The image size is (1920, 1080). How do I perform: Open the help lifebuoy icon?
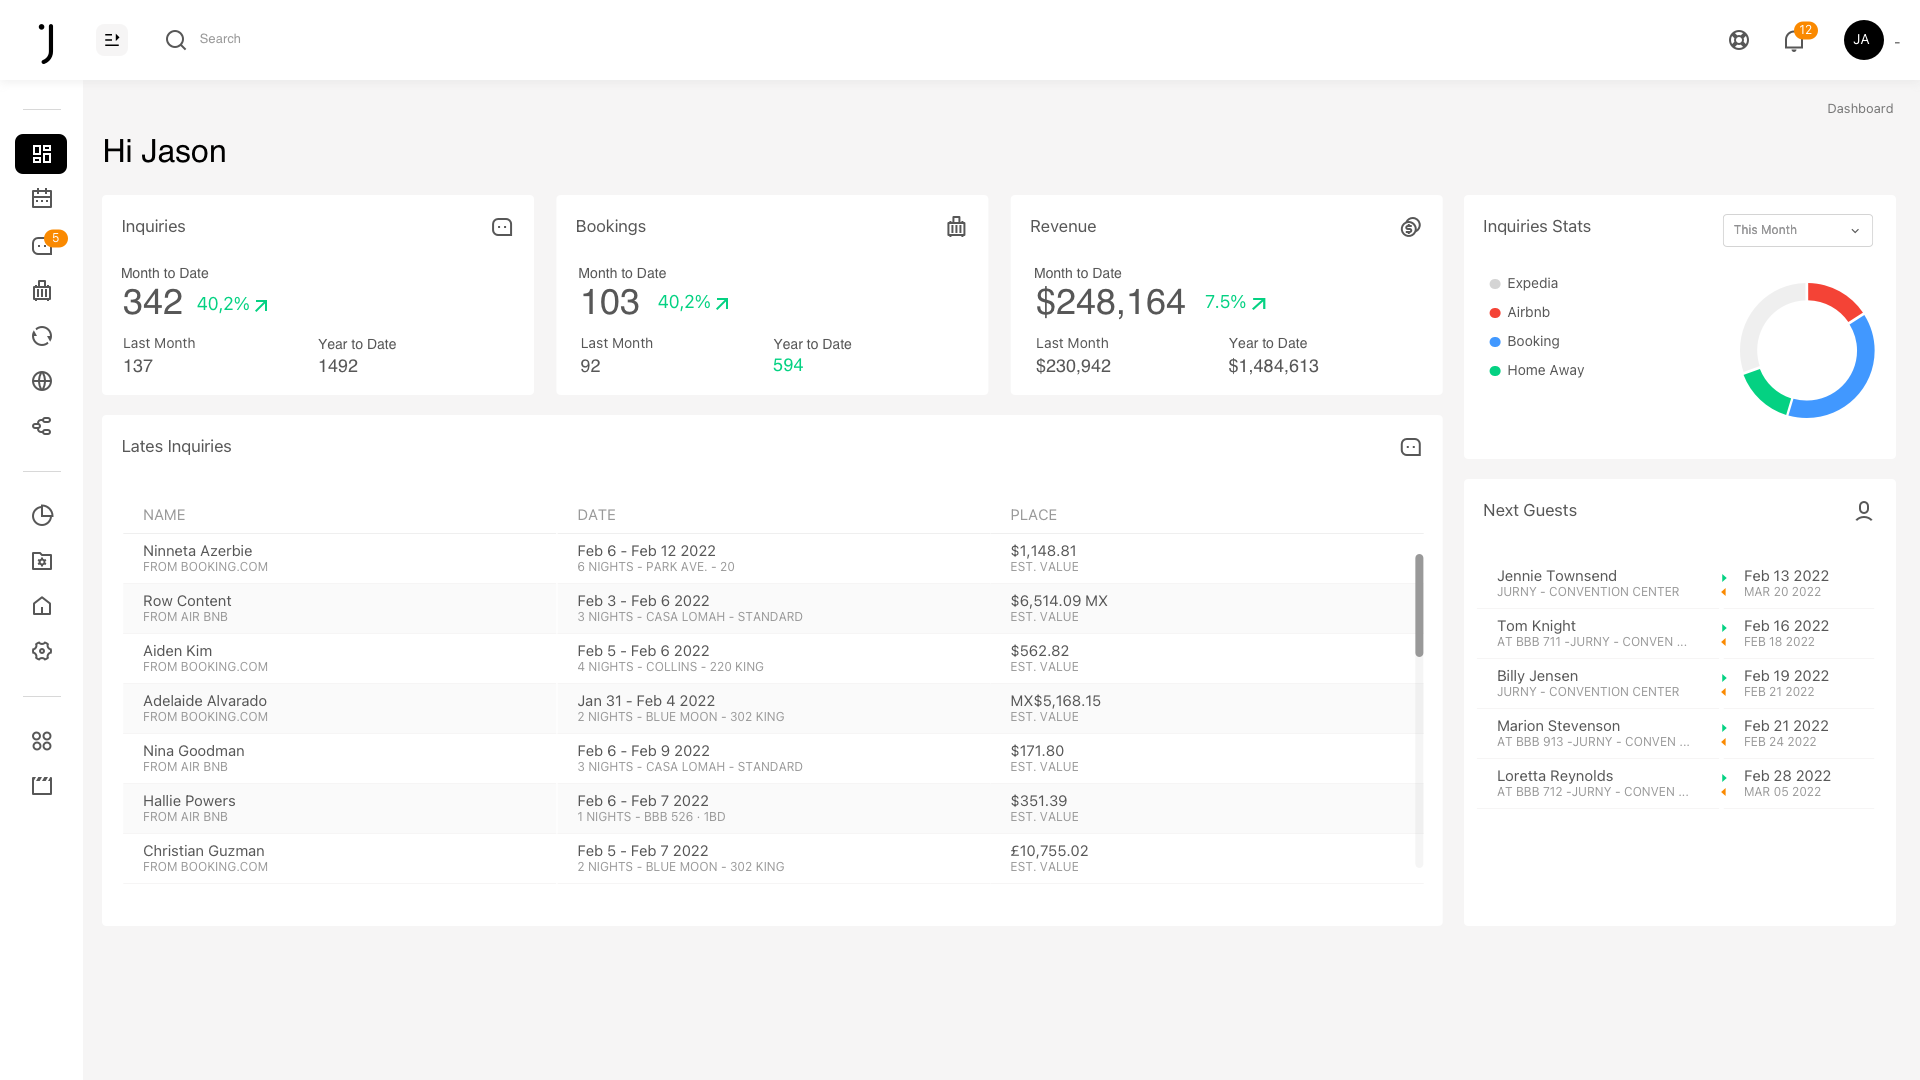(1738, 40)
